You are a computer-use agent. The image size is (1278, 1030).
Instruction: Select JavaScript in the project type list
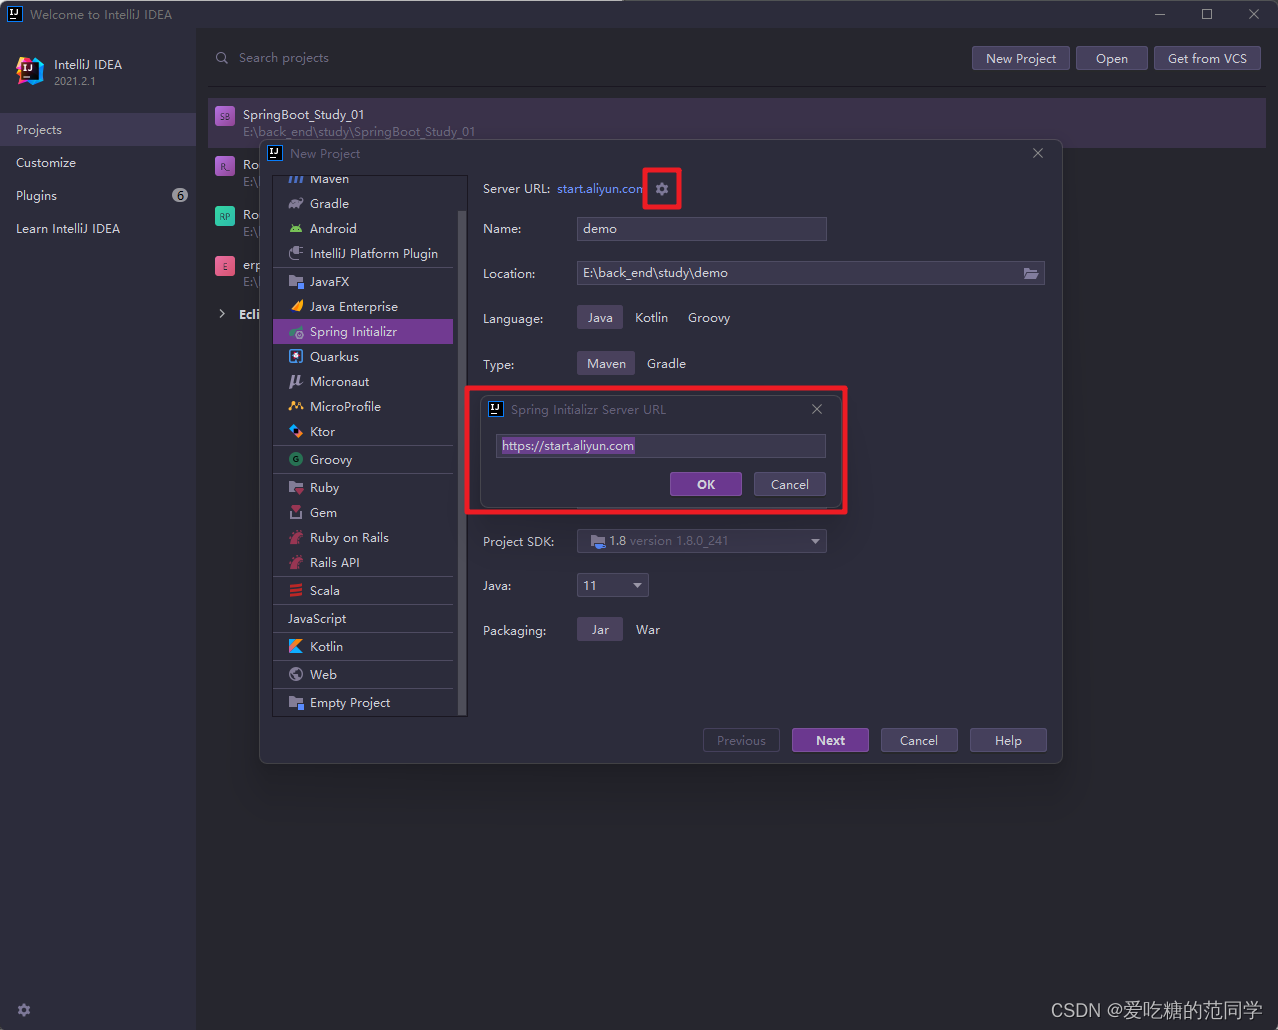363,619
